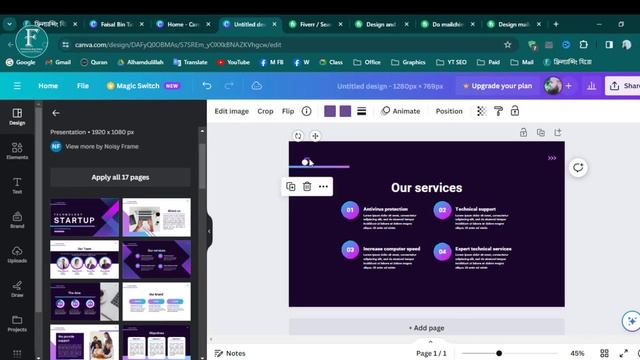Click the add page icon above slide
Viewport: 640px width, 360px height.
tap(558, 132)
